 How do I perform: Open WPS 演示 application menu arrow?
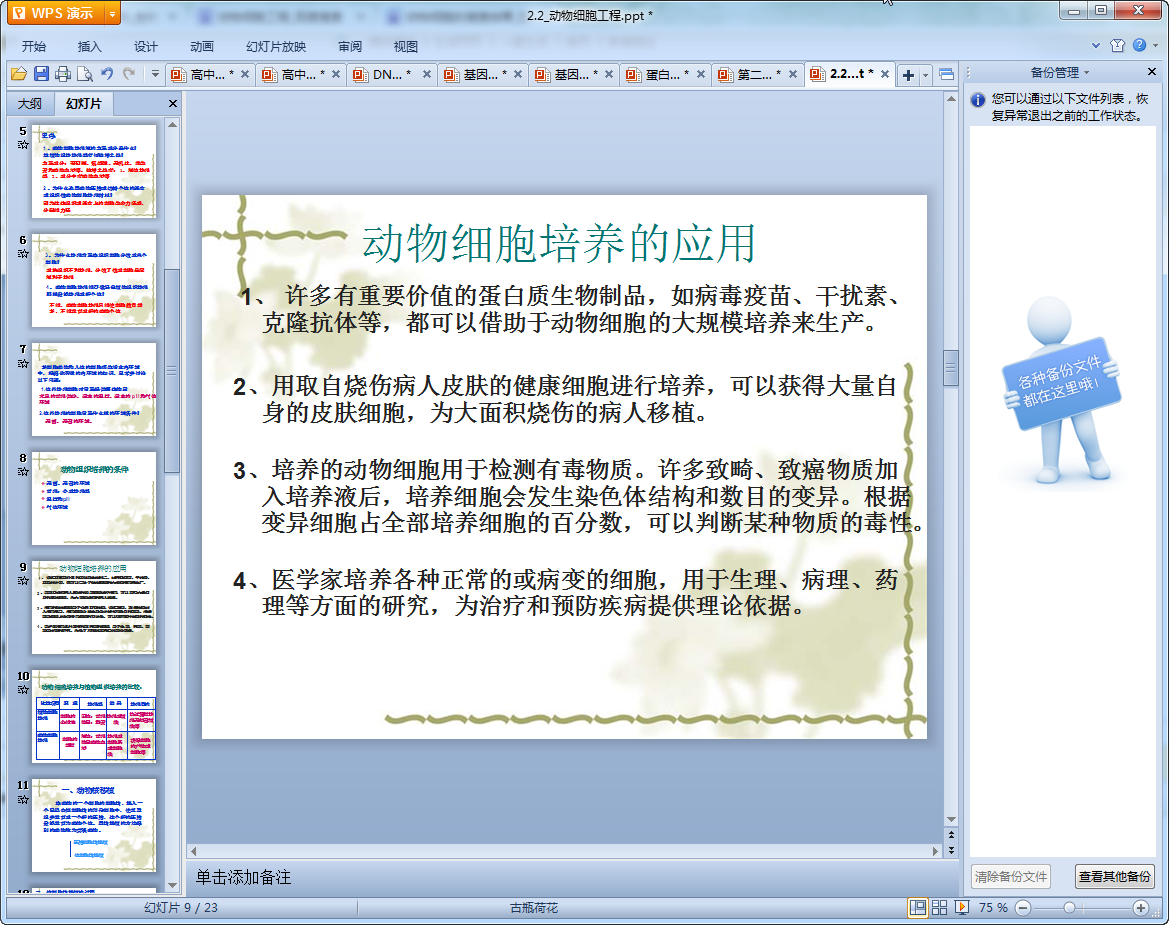point(112,13)
